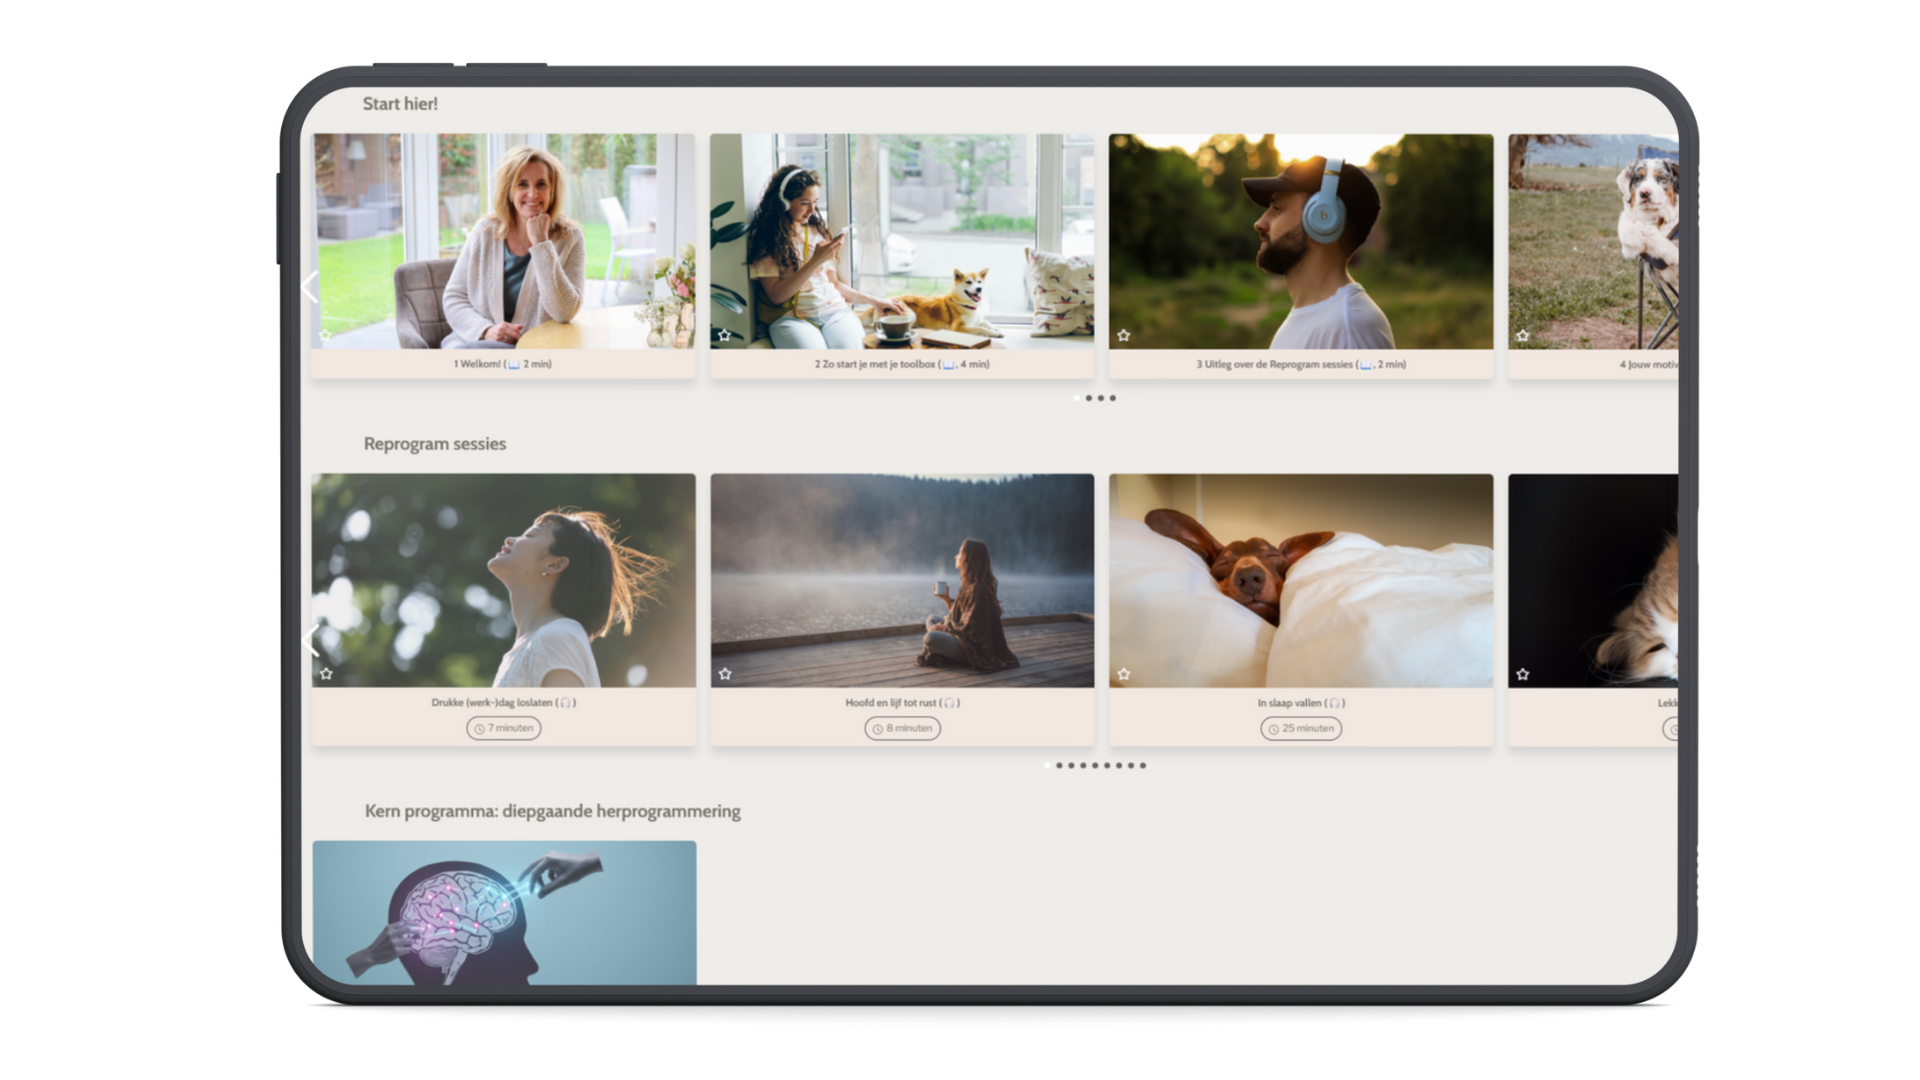Click the '25 minuten' duration badge
The height and width of the screenshot is (1080, 1920).
click(x=1301, y=728)
